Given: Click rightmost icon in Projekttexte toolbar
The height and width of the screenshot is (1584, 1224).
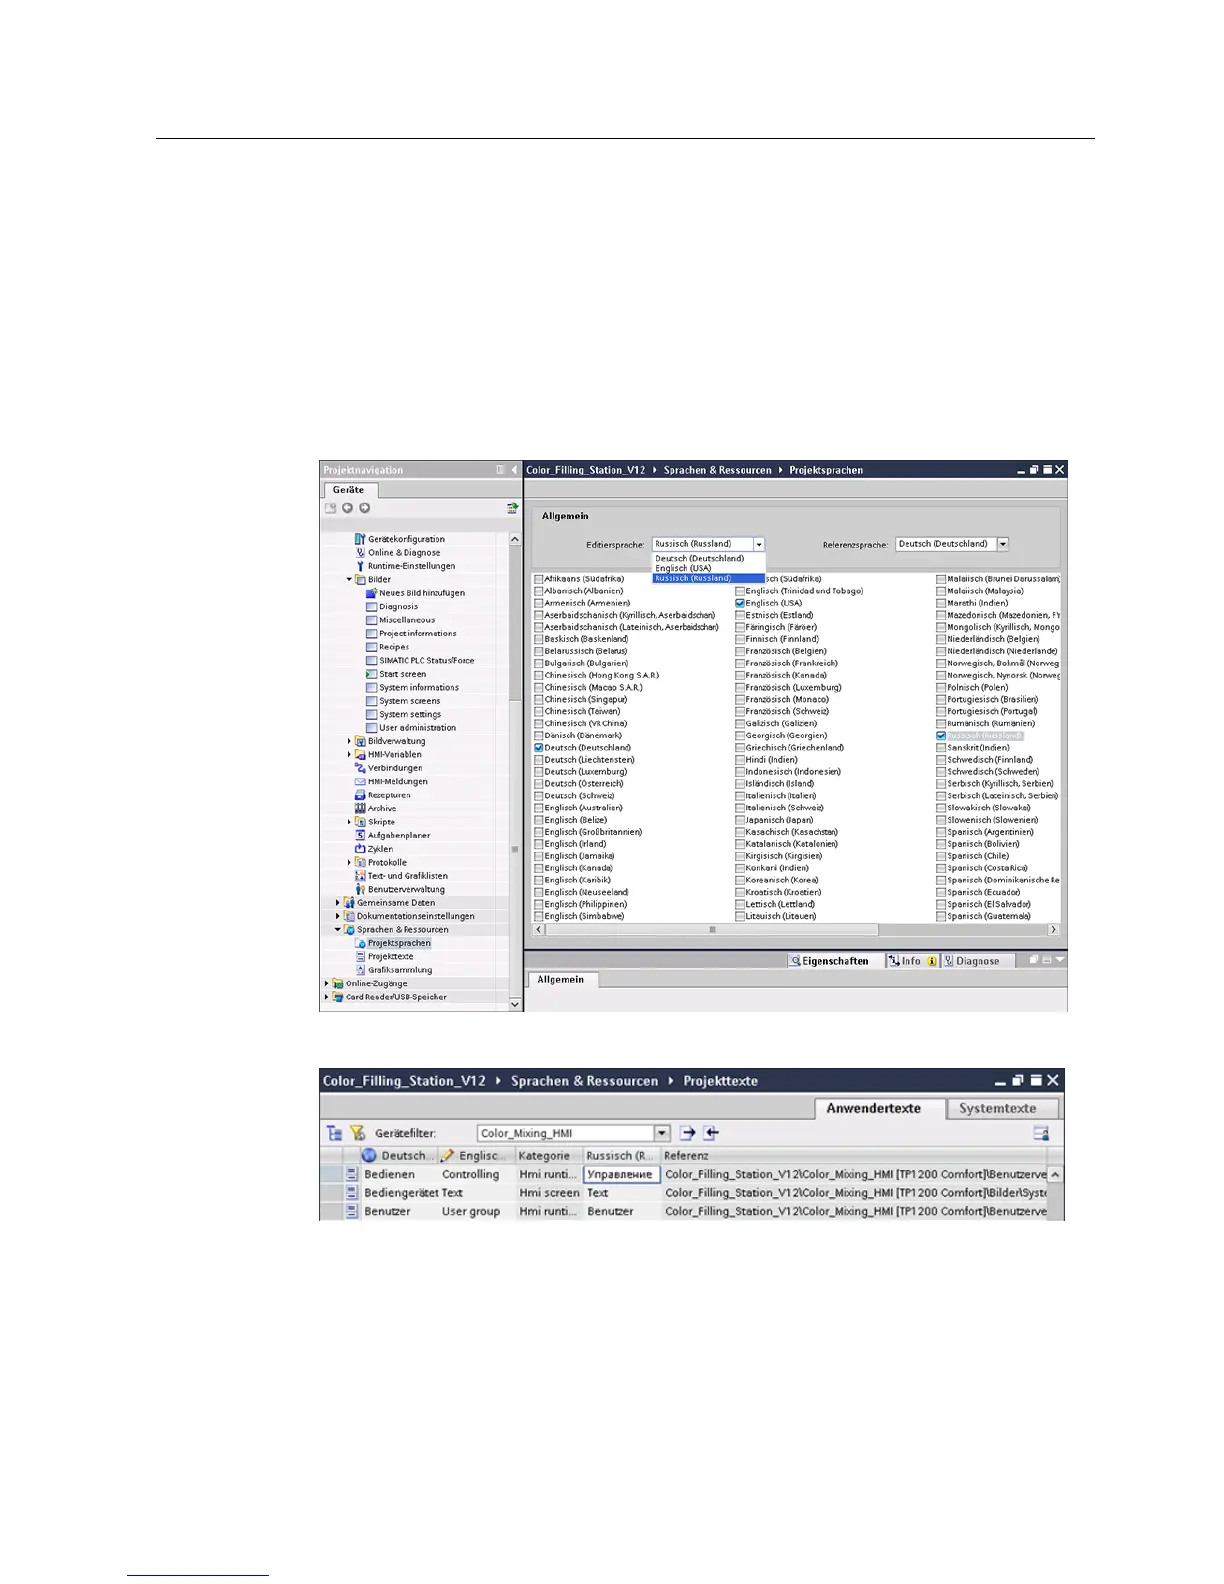Looking at the screenshot, I should pyautogui.click(x=1041, y=1133).
